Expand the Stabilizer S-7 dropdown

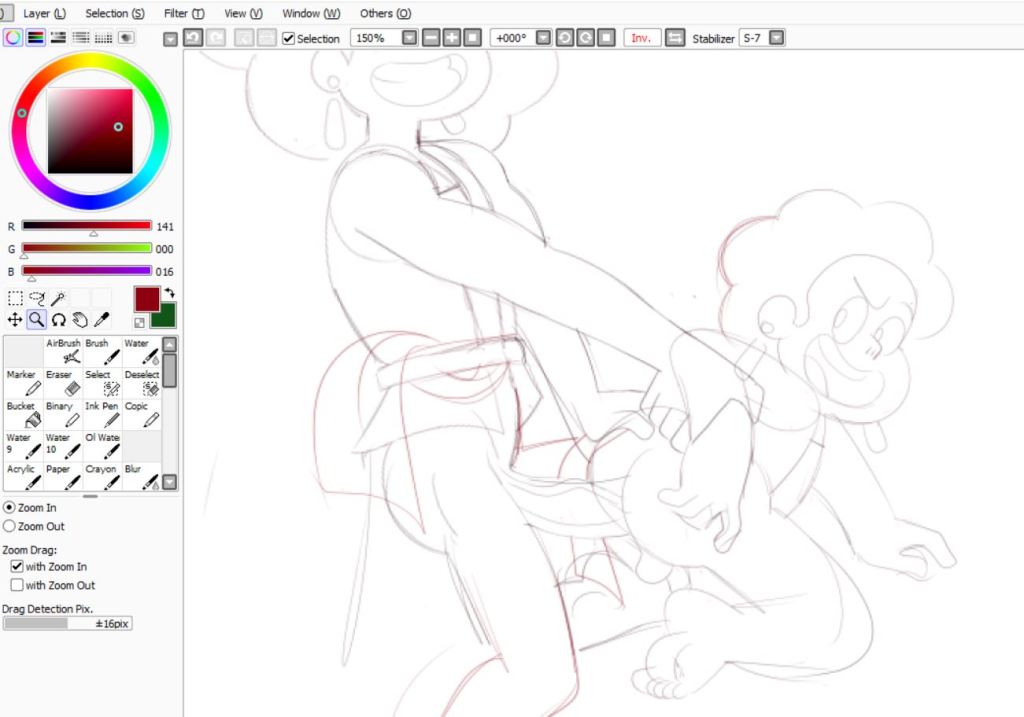coord(776,38)
